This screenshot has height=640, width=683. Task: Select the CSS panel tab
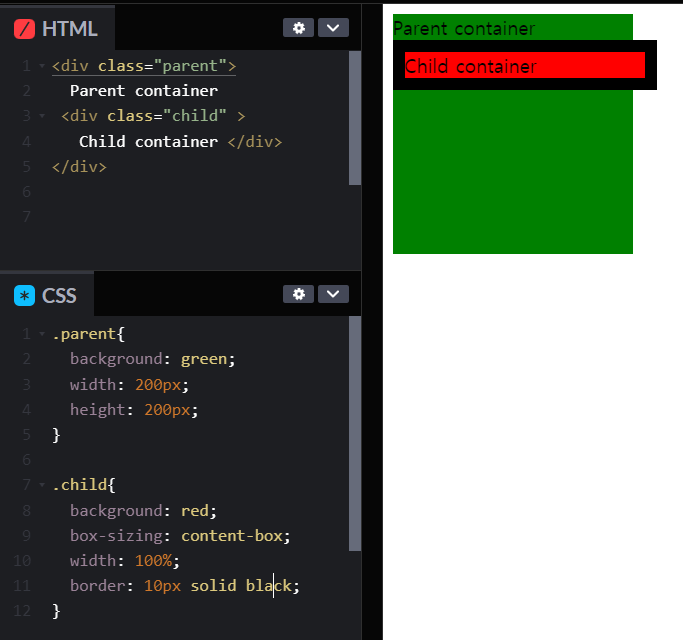tap(47, 295)
